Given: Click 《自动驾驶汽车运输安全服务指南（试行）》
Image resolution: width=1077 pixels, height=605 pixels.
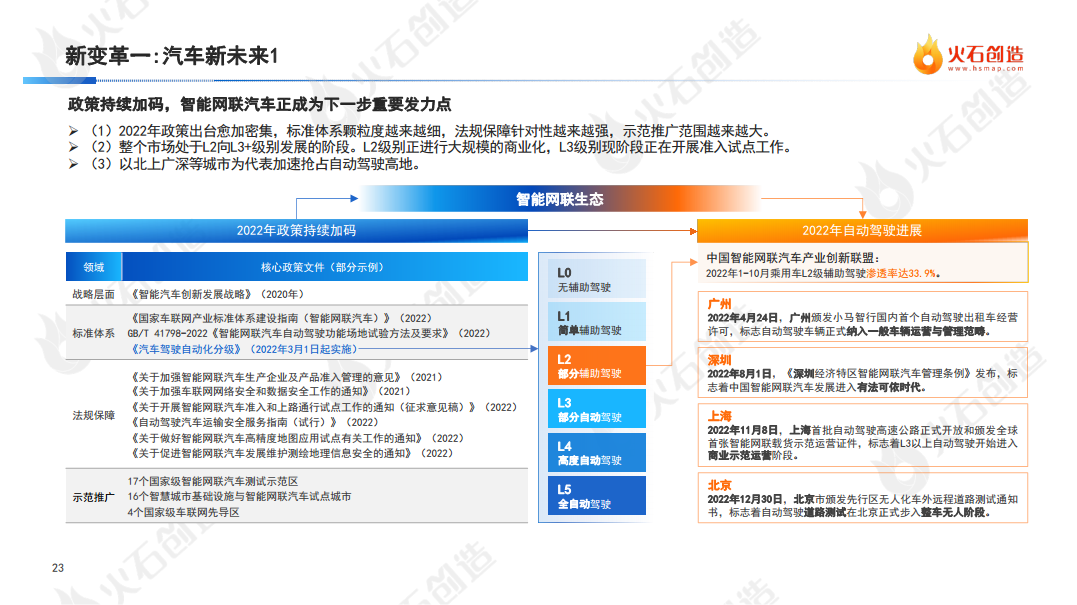Looking at the screenshot, I should pyautogui.click(x=253, y=422).
